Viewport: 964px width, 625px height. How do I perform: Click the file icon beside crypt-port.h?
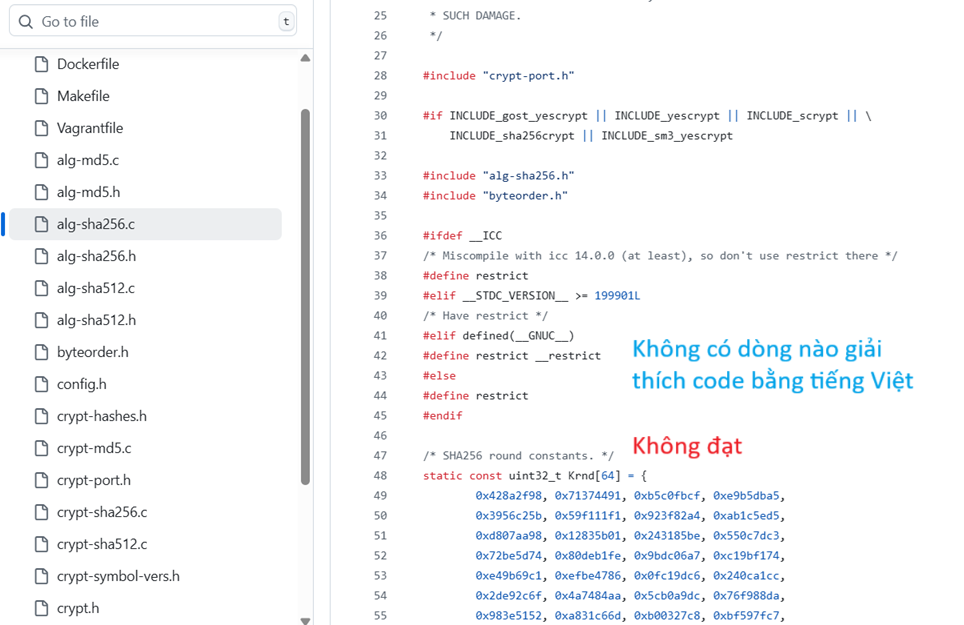coord(41,479)
